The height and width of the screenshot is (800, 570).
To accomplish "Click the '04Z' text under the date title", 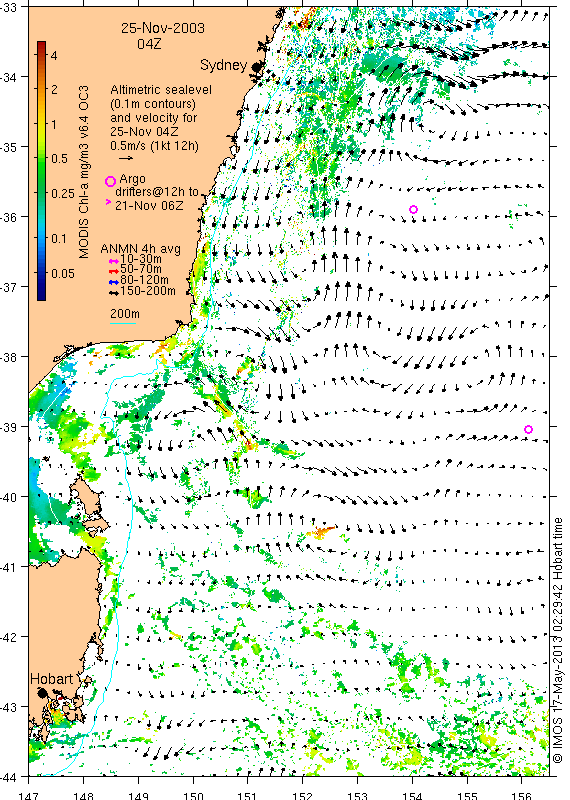I will [x=150, y=44].
